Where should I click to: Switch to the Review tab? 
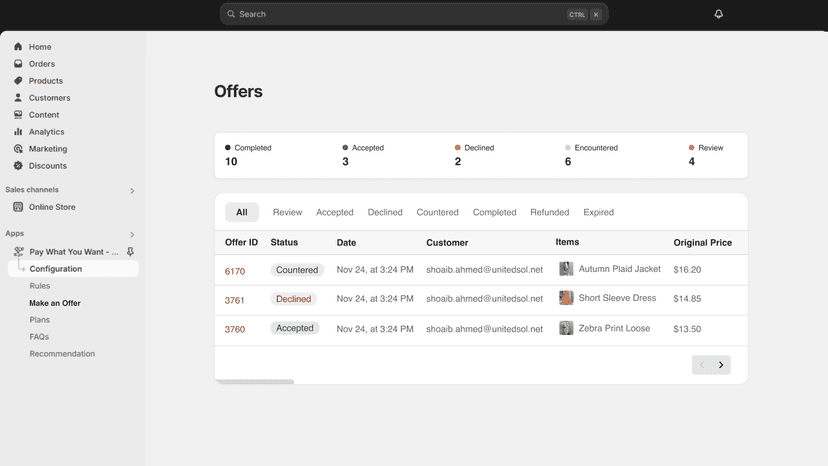tap(287, 212)
